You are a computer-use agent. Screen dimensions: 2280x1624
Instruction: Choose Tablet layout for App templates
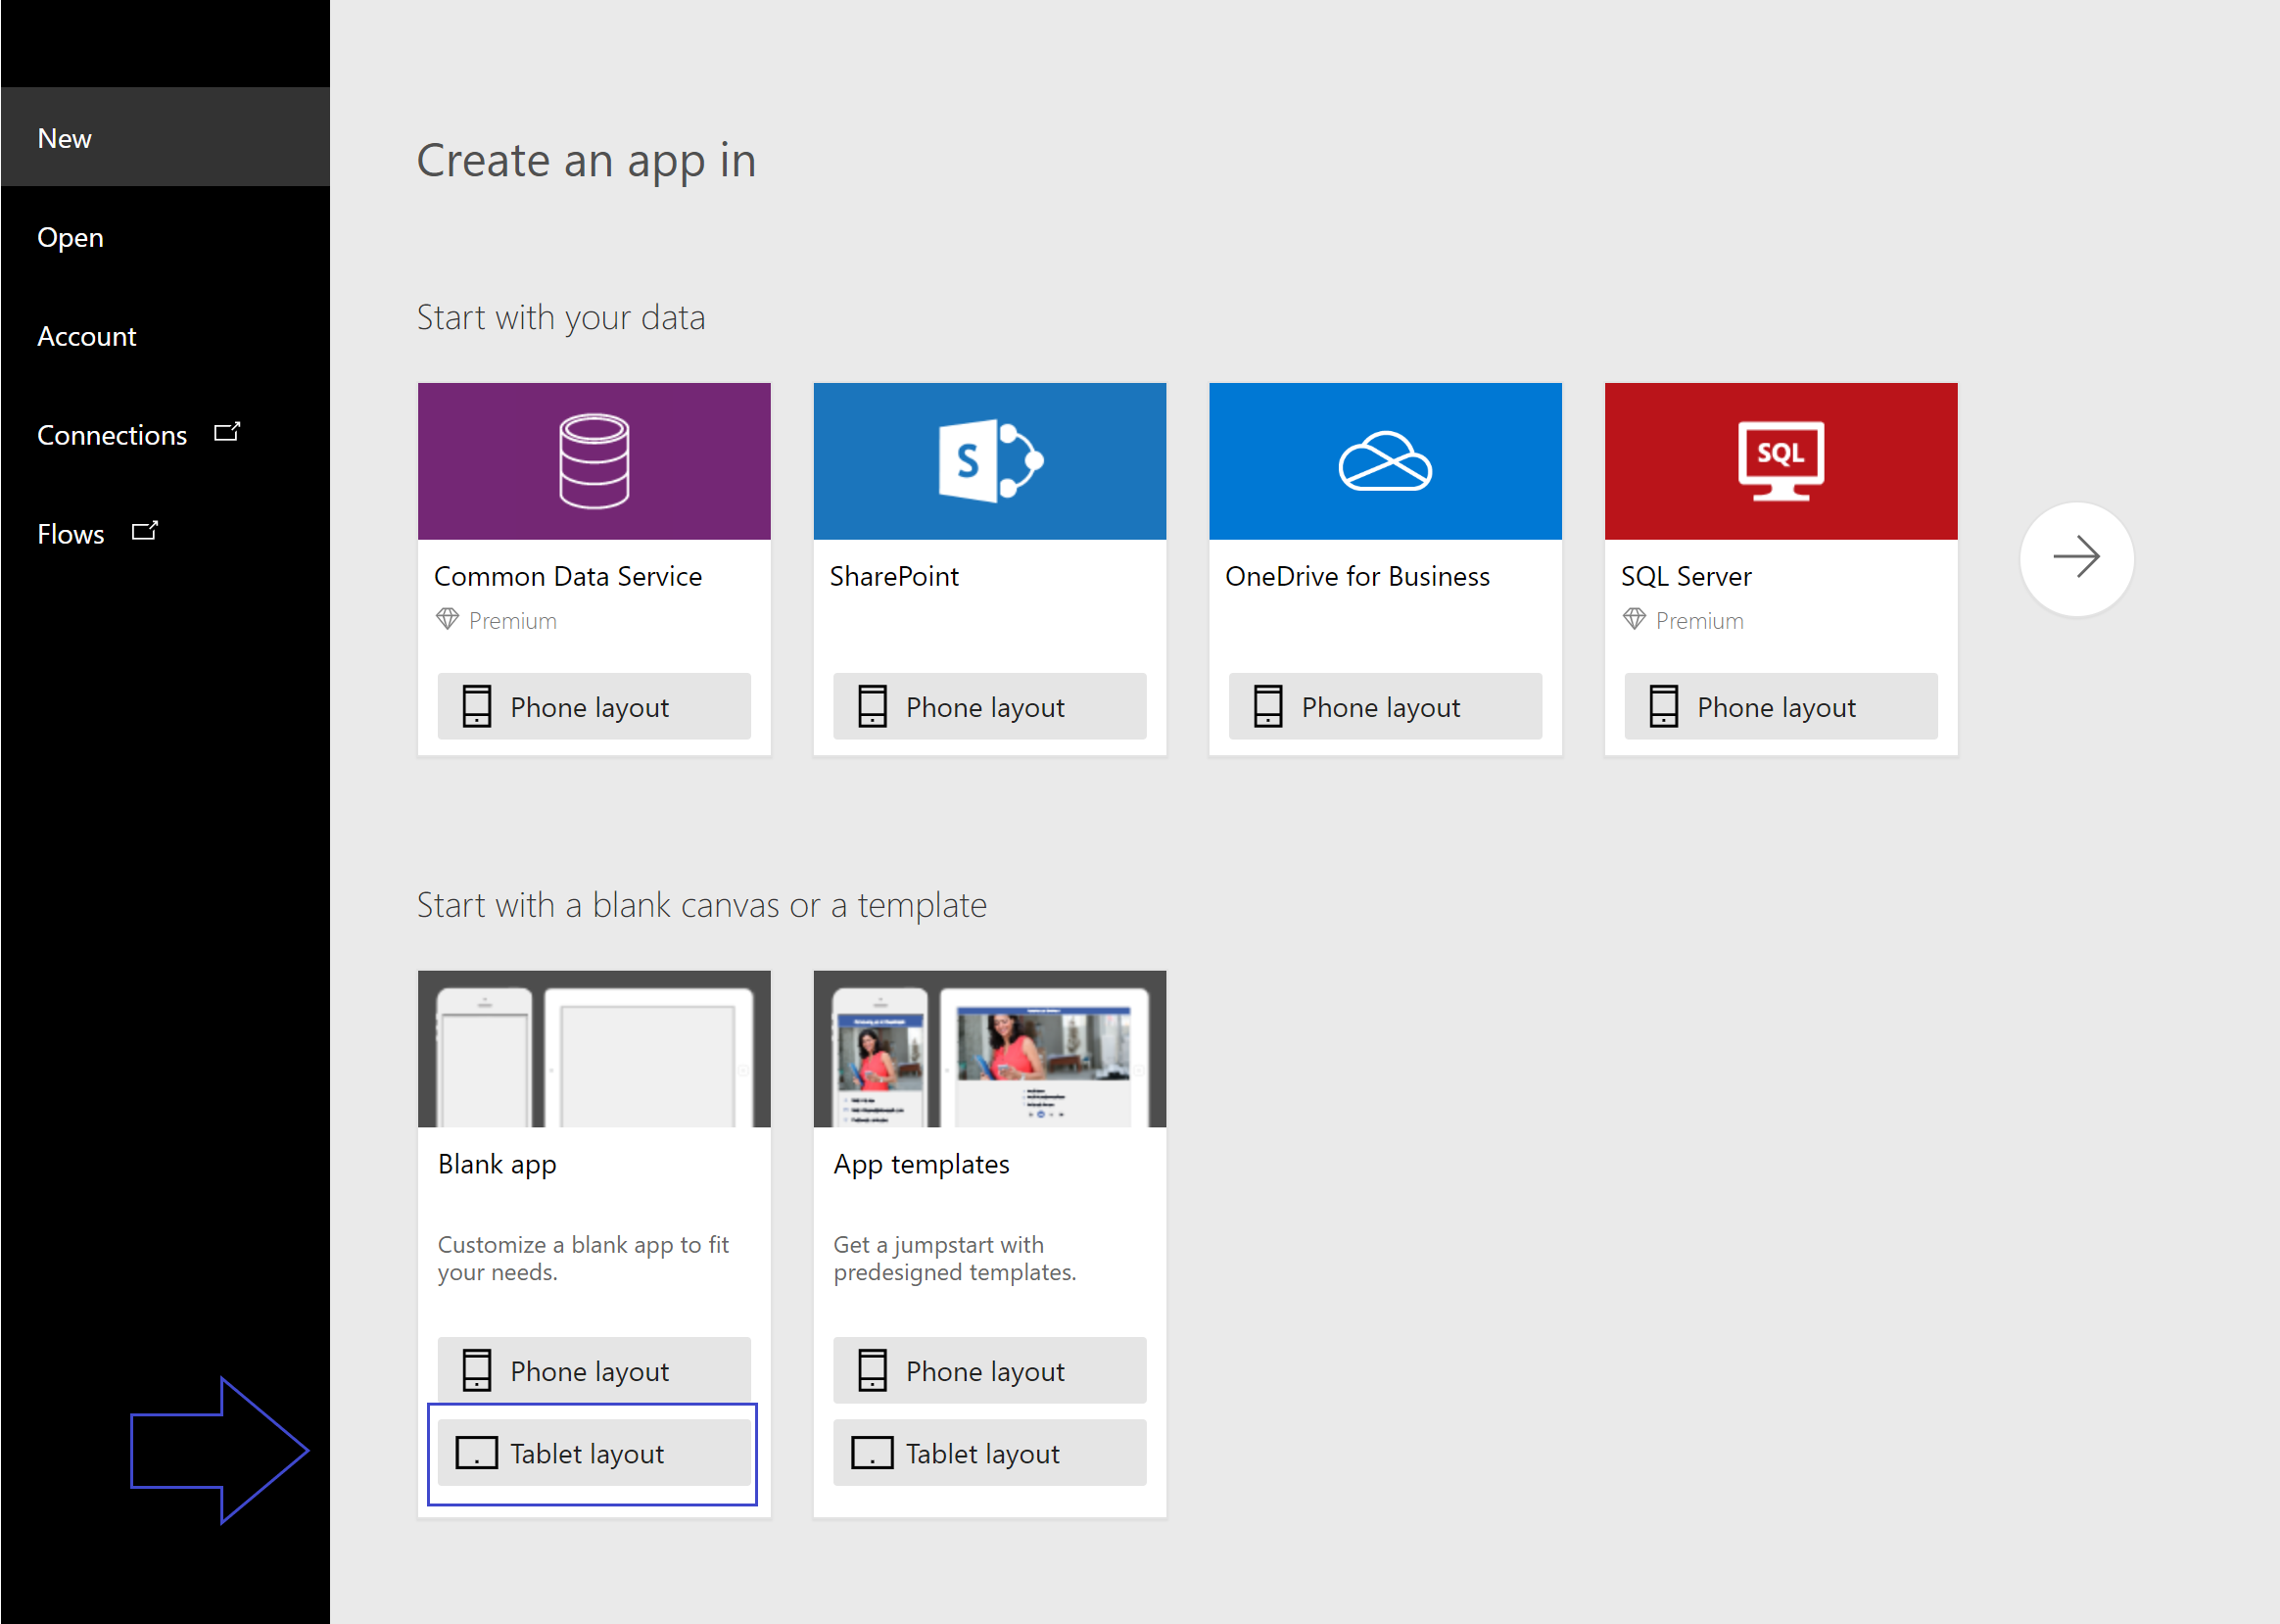(x=990, y=1453)
